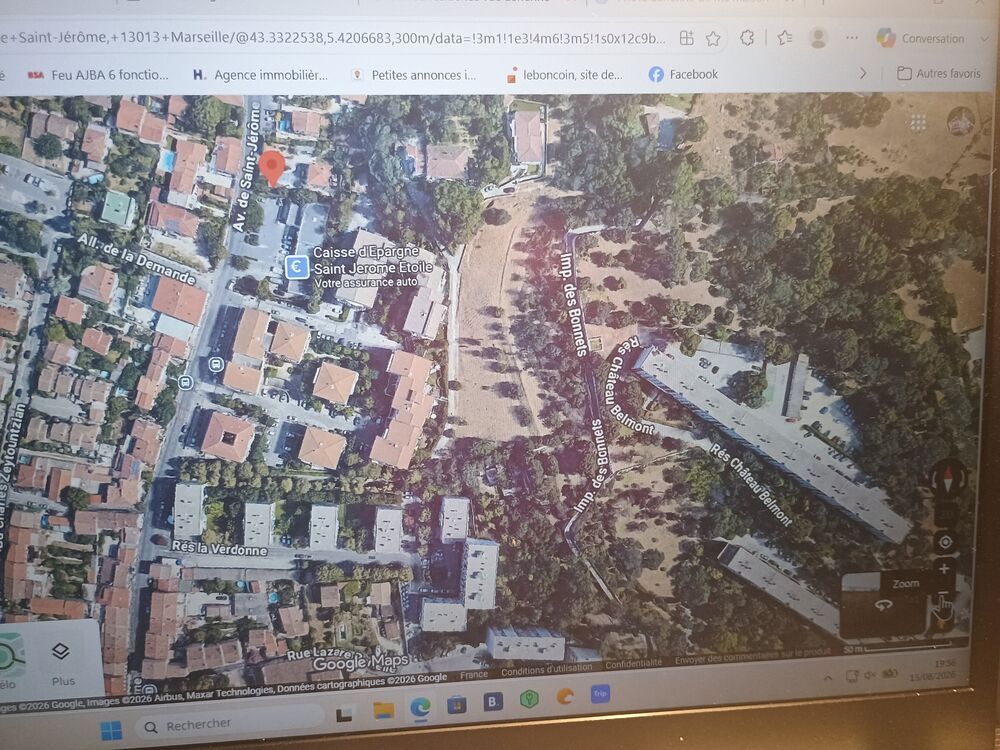This screenshot has width=1000, height=750.
Task: Expand the Conversation dropdown chevron
Action: pos(985,40)
